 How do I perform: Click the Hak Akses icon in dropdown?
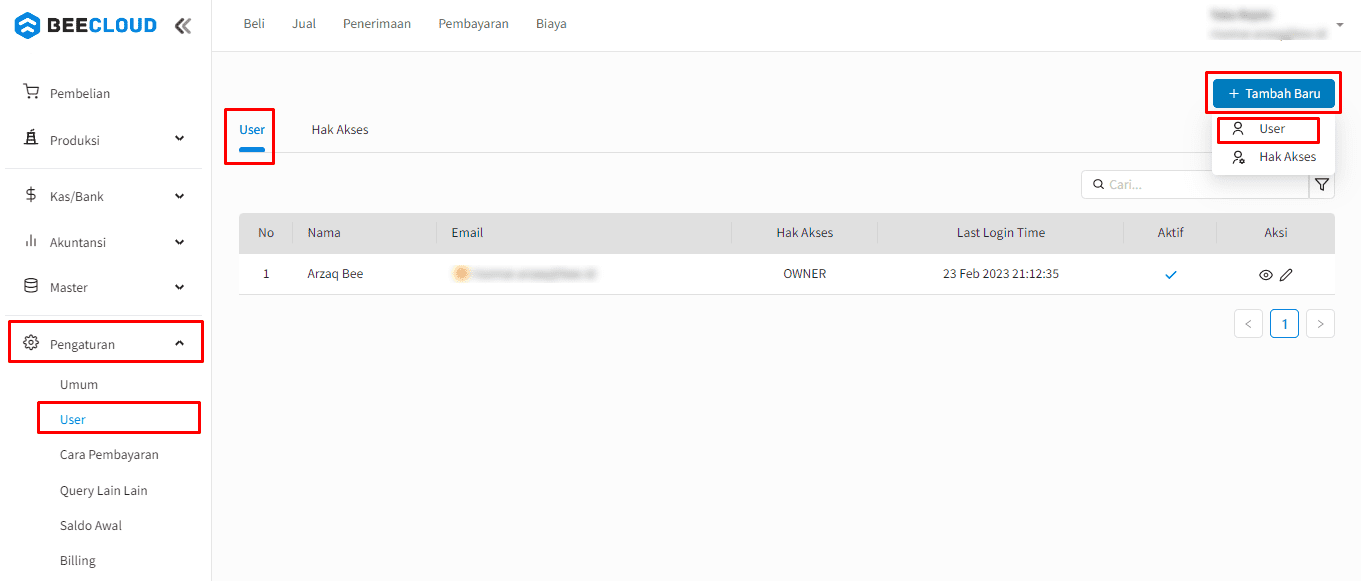[x=1238, y=157]
